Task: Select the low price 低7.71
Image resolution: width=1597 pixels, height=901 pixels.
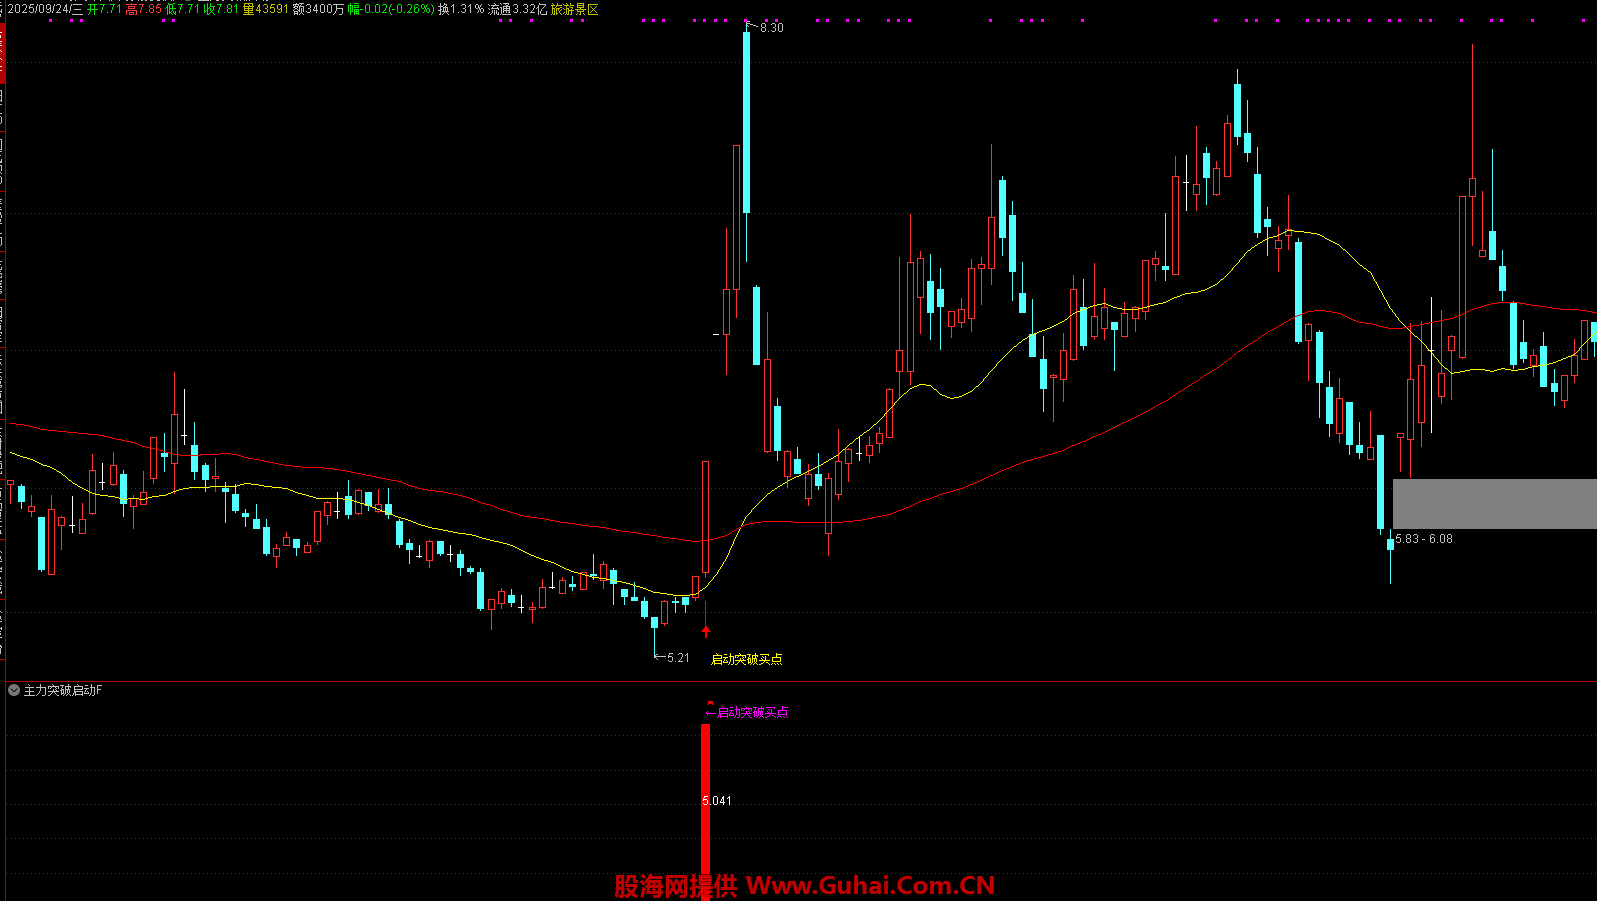Action: pos(182,9)
